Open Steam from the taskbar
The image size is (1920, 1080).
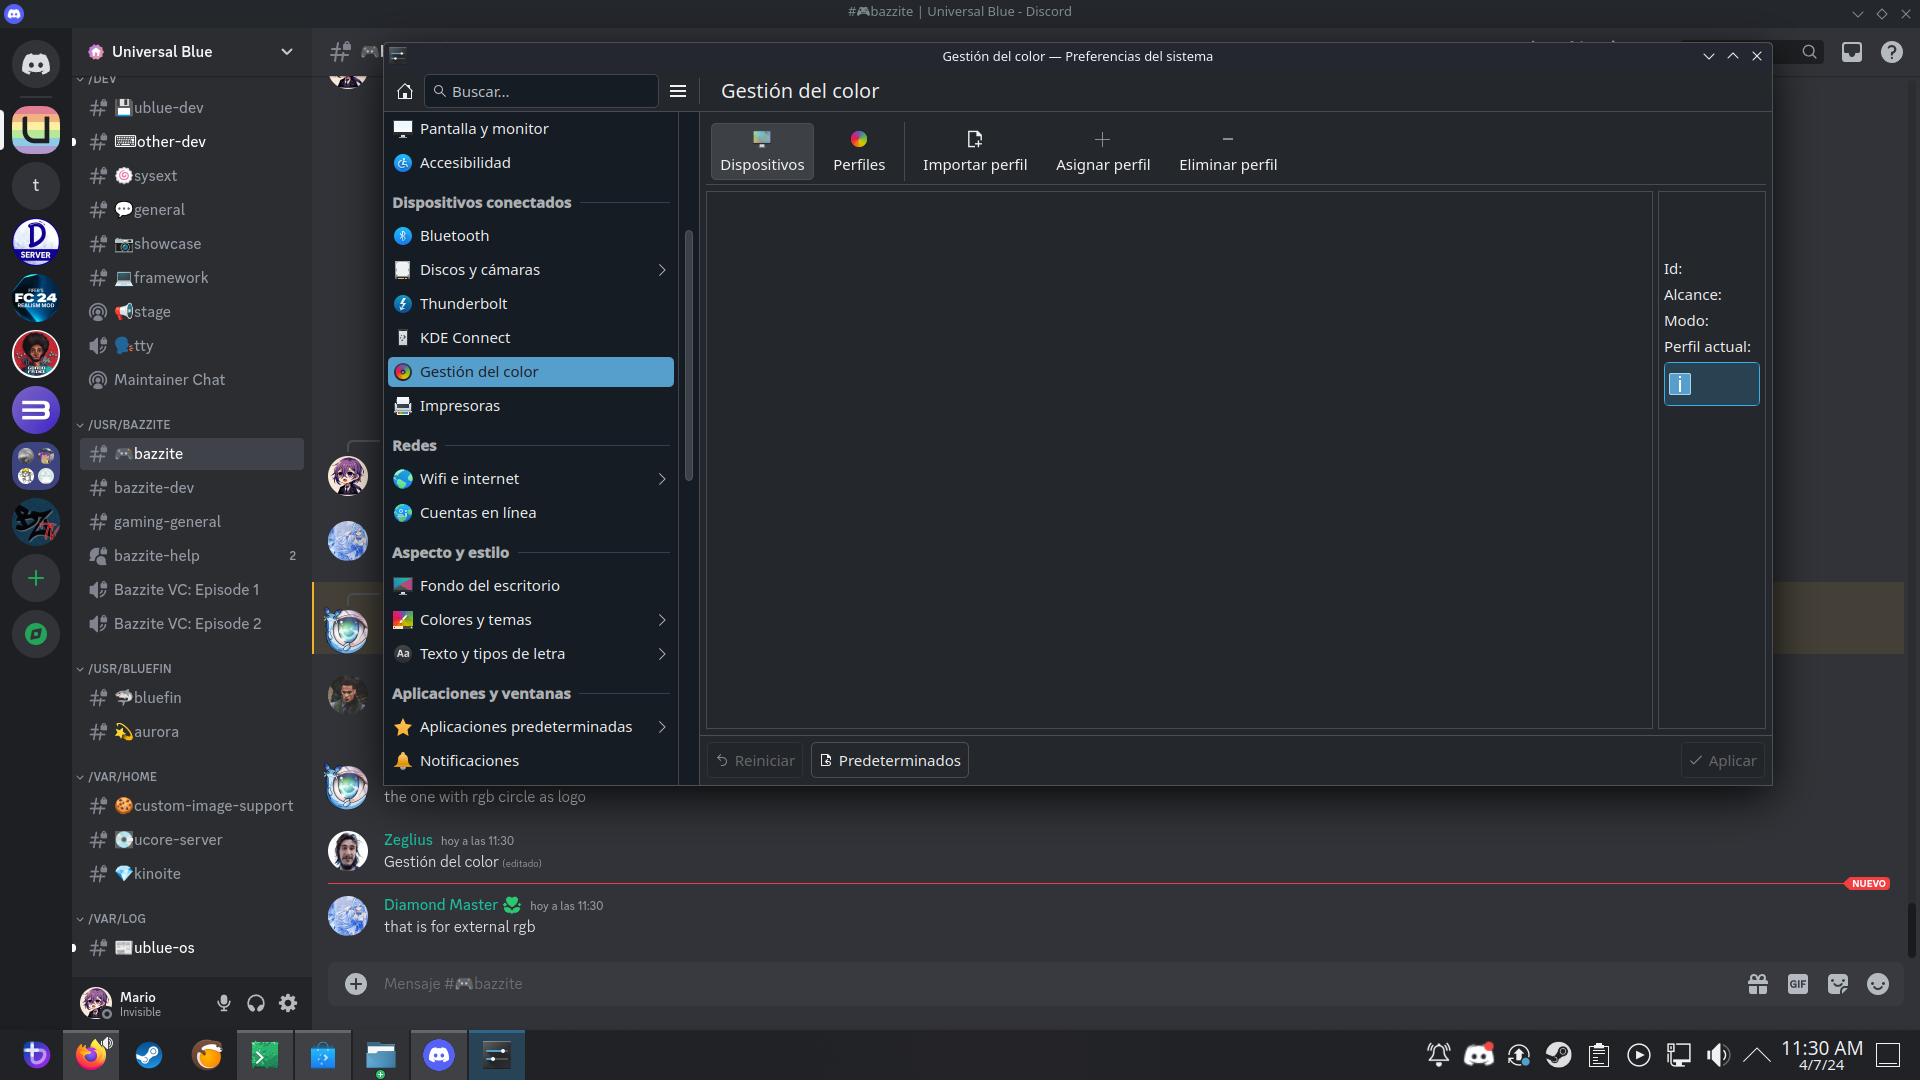point(149,1055)
